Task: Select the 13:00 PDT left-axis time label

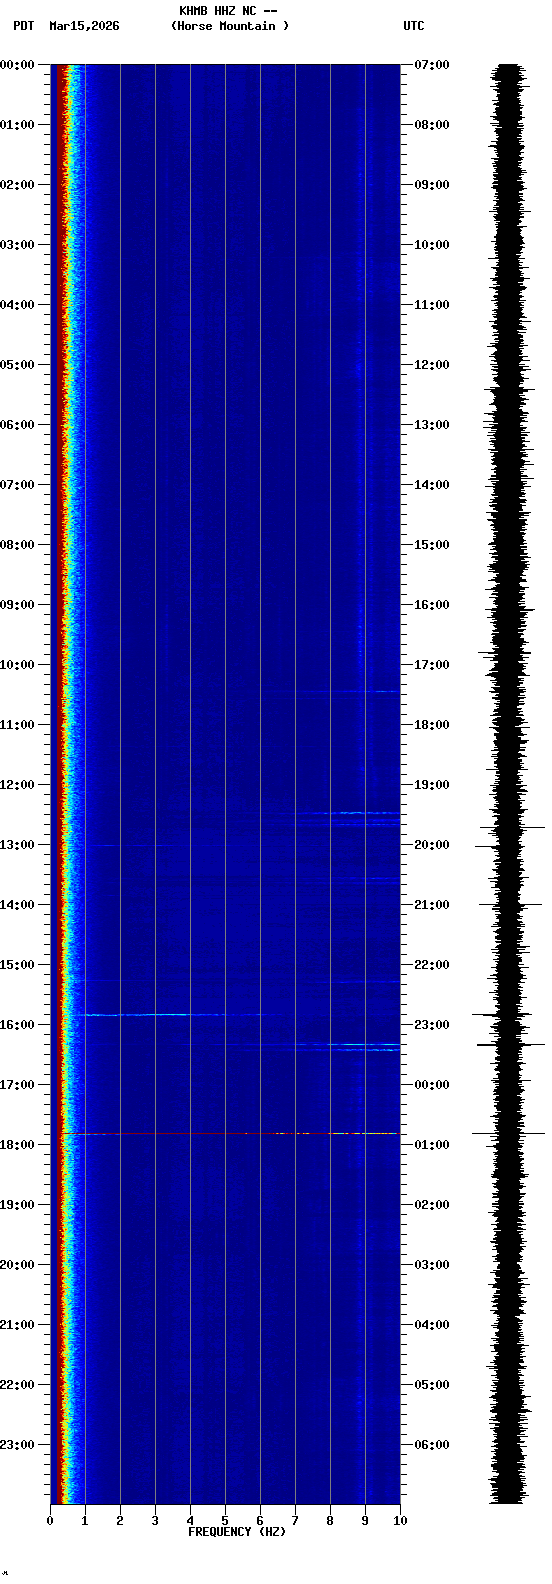Action: (17, 845)
